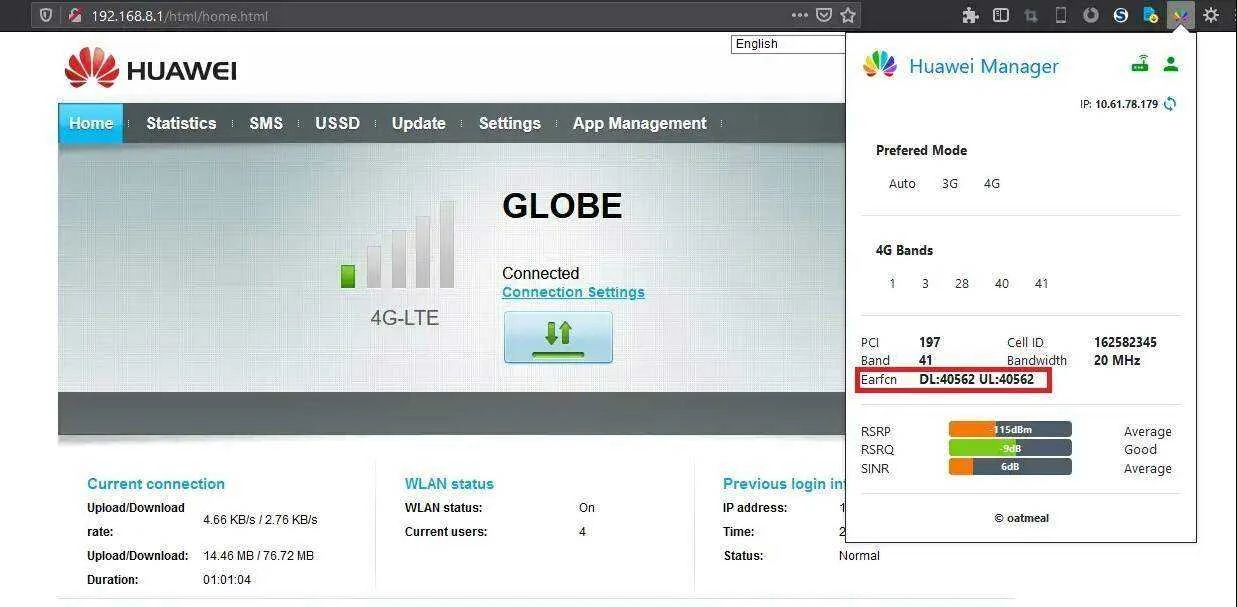Open the page actions three-dots menu
Viewport: 1237px width, 607px height.
[800, 15]
